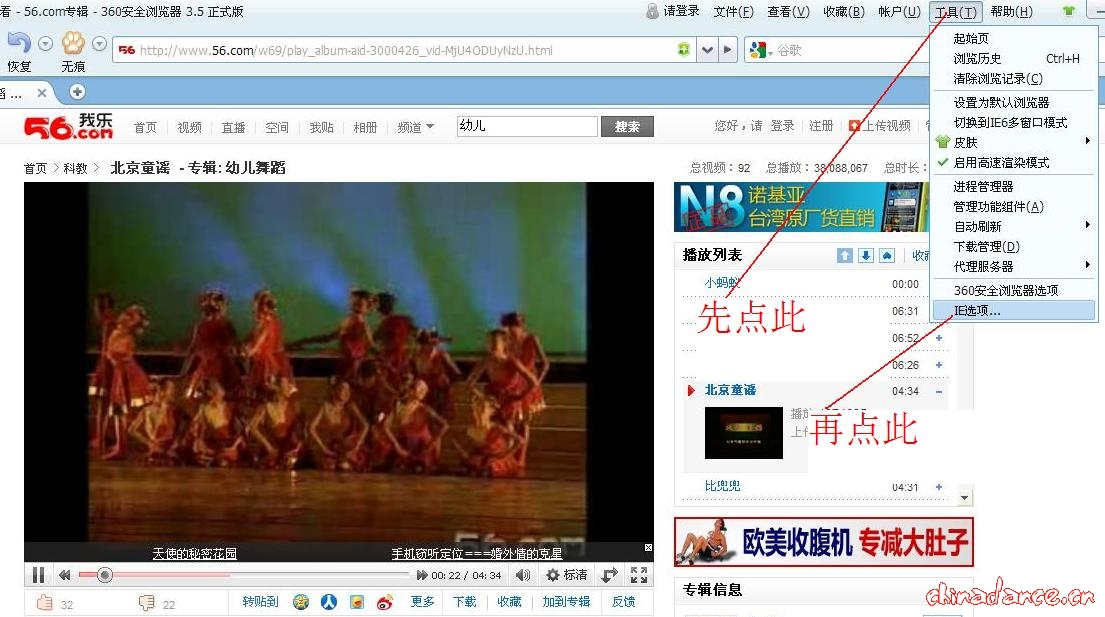
Task: Share video via the Weibo icon
Action: (x=385, y=602)
